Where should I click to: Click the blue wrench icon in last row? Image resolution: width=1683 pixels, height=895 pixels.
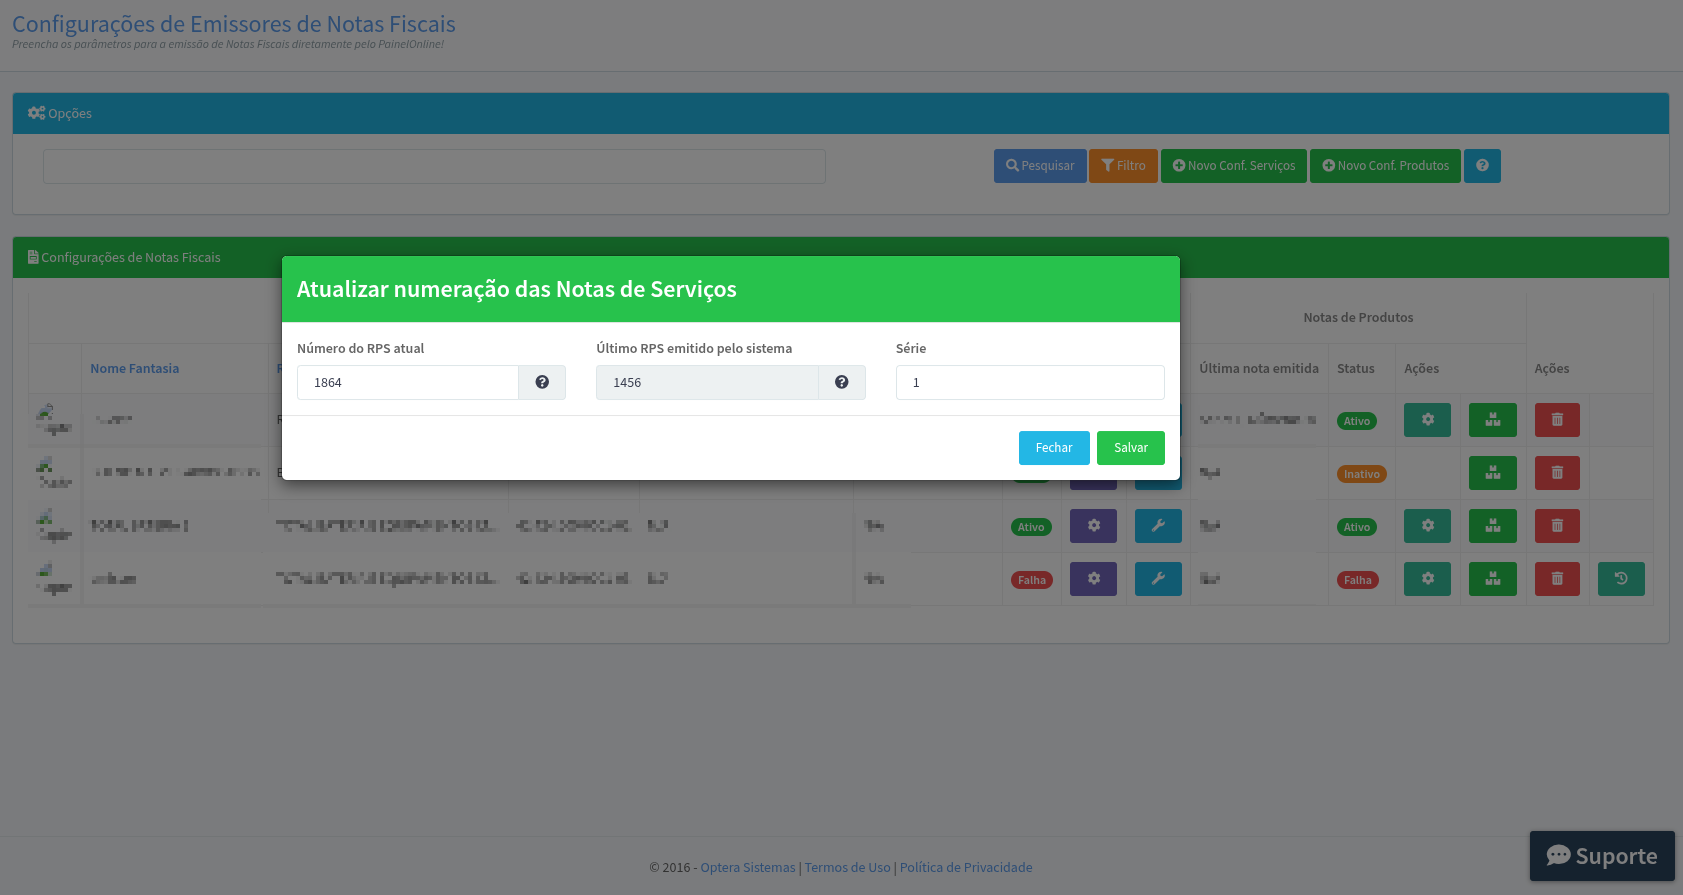(1158, 579)
